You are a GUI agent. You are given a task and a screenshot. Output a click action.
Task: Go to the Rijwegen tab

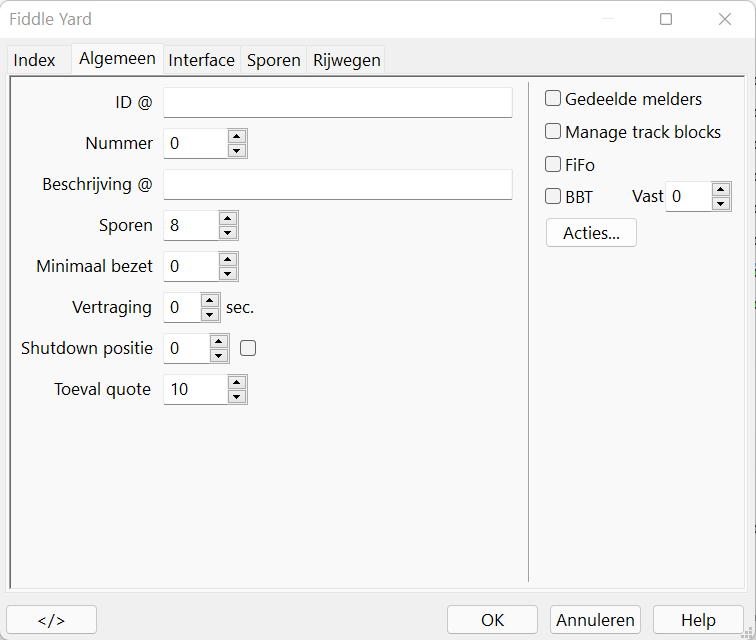(346, 60)
